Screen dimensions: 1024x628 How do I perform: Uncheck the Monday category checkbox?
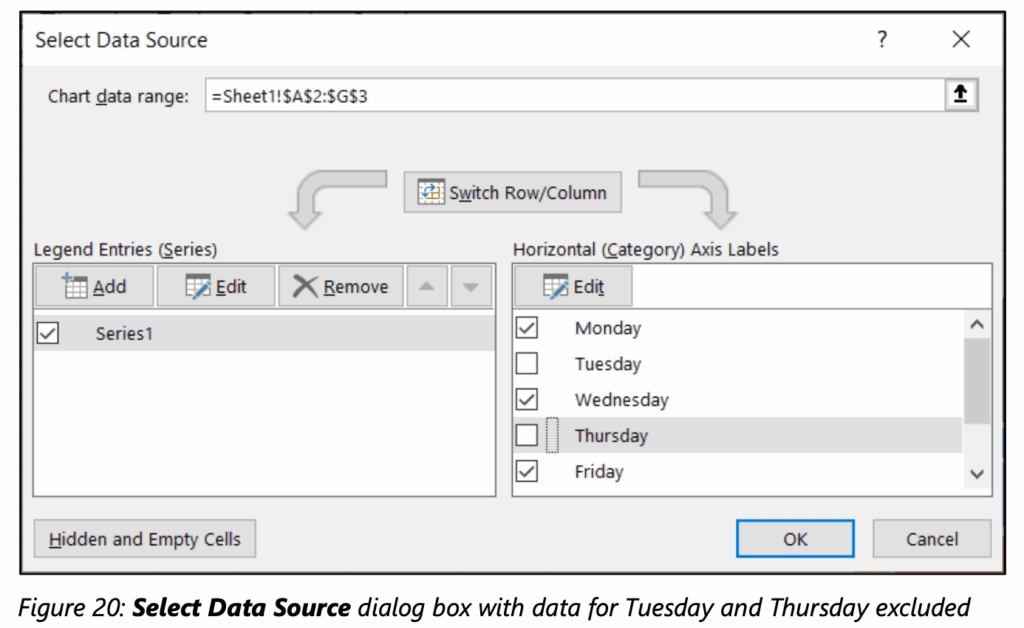click(x=527, y=328)
